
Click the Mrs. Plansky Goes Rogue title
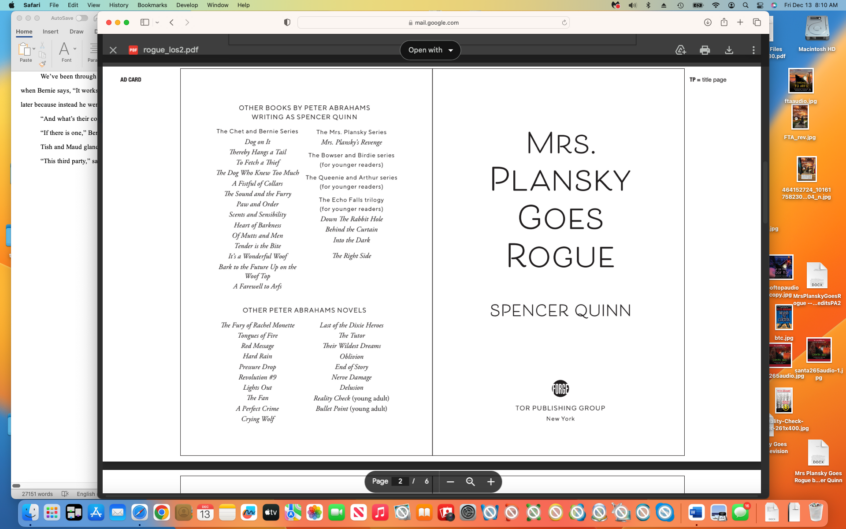click(x=560, y=199)
